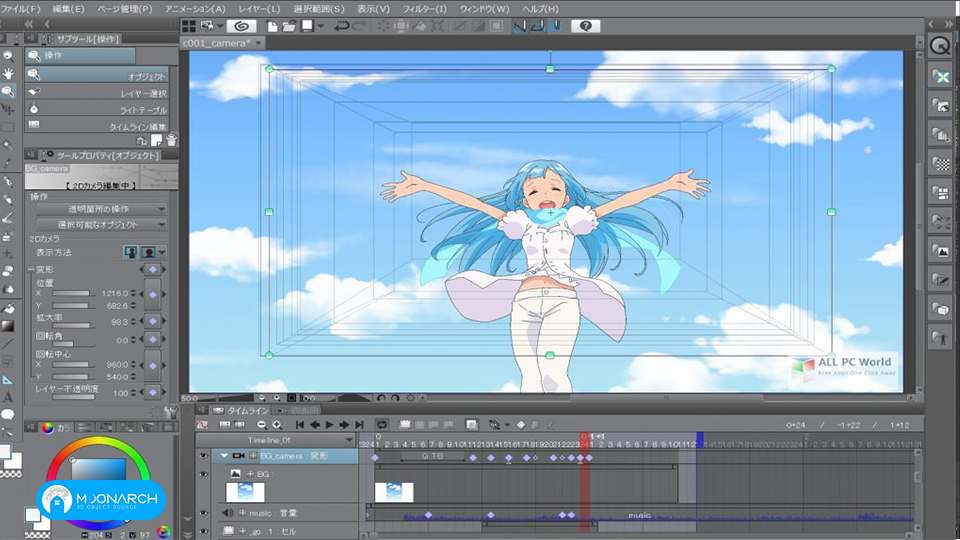Open help with the question mark icon
The width and height of the screenshot is (960, 540).
[585, 26]
